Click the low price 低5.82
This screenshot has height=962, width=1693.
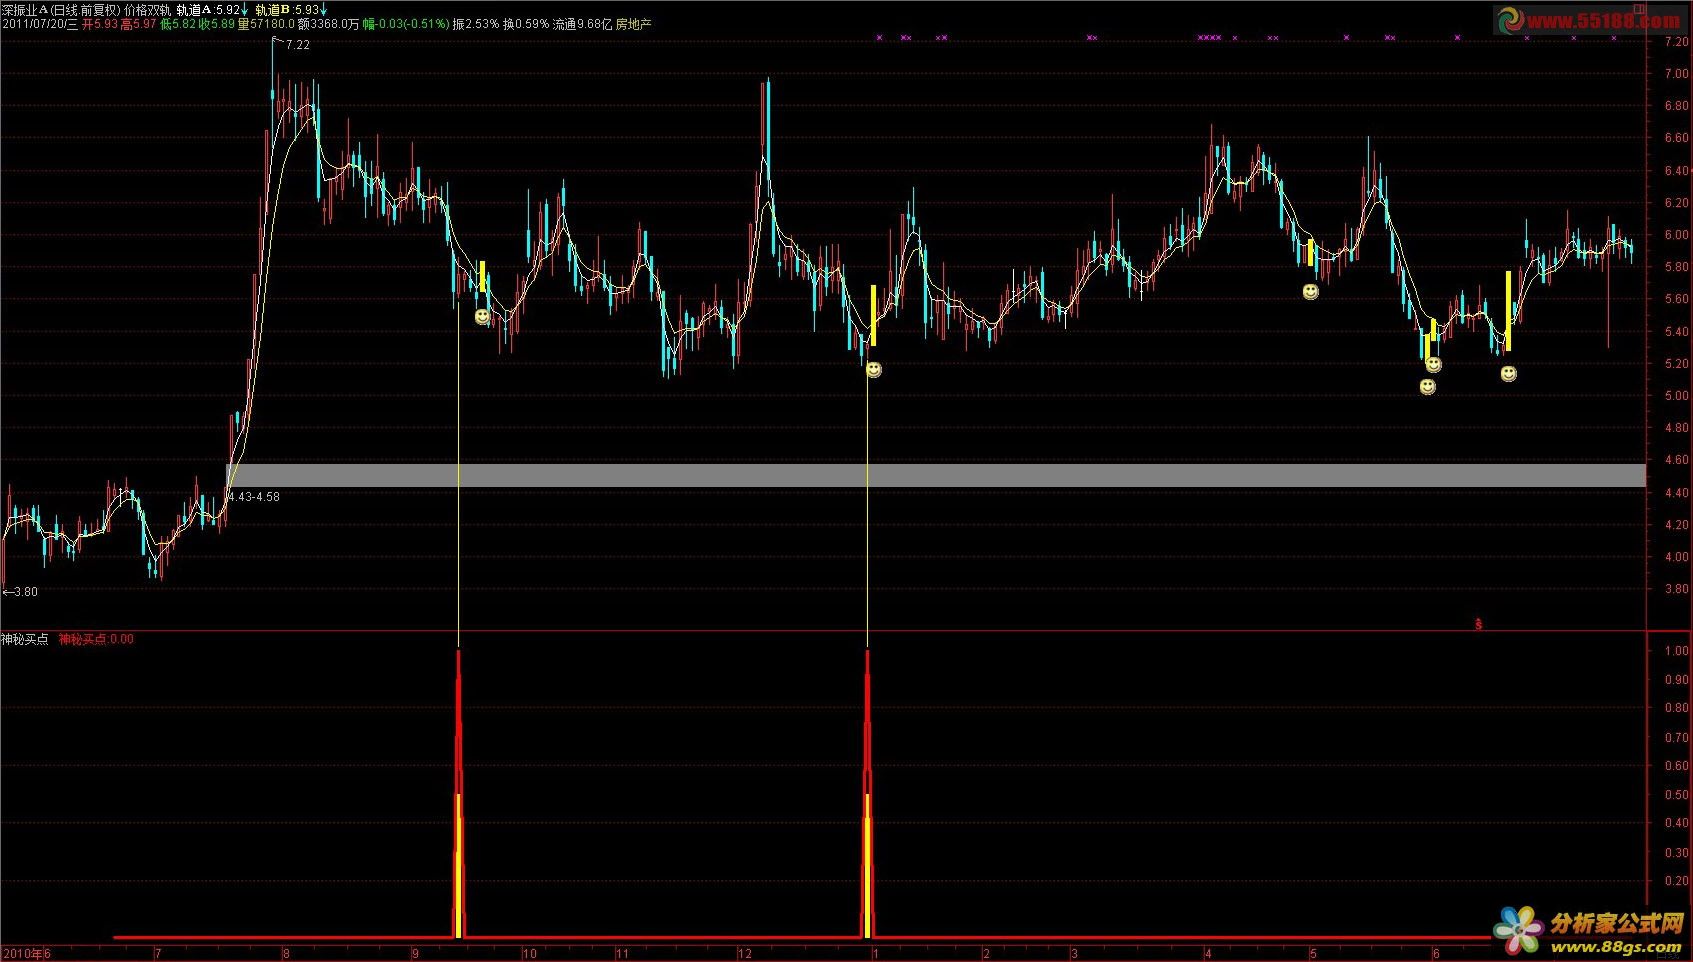click(x=177, y=23)
